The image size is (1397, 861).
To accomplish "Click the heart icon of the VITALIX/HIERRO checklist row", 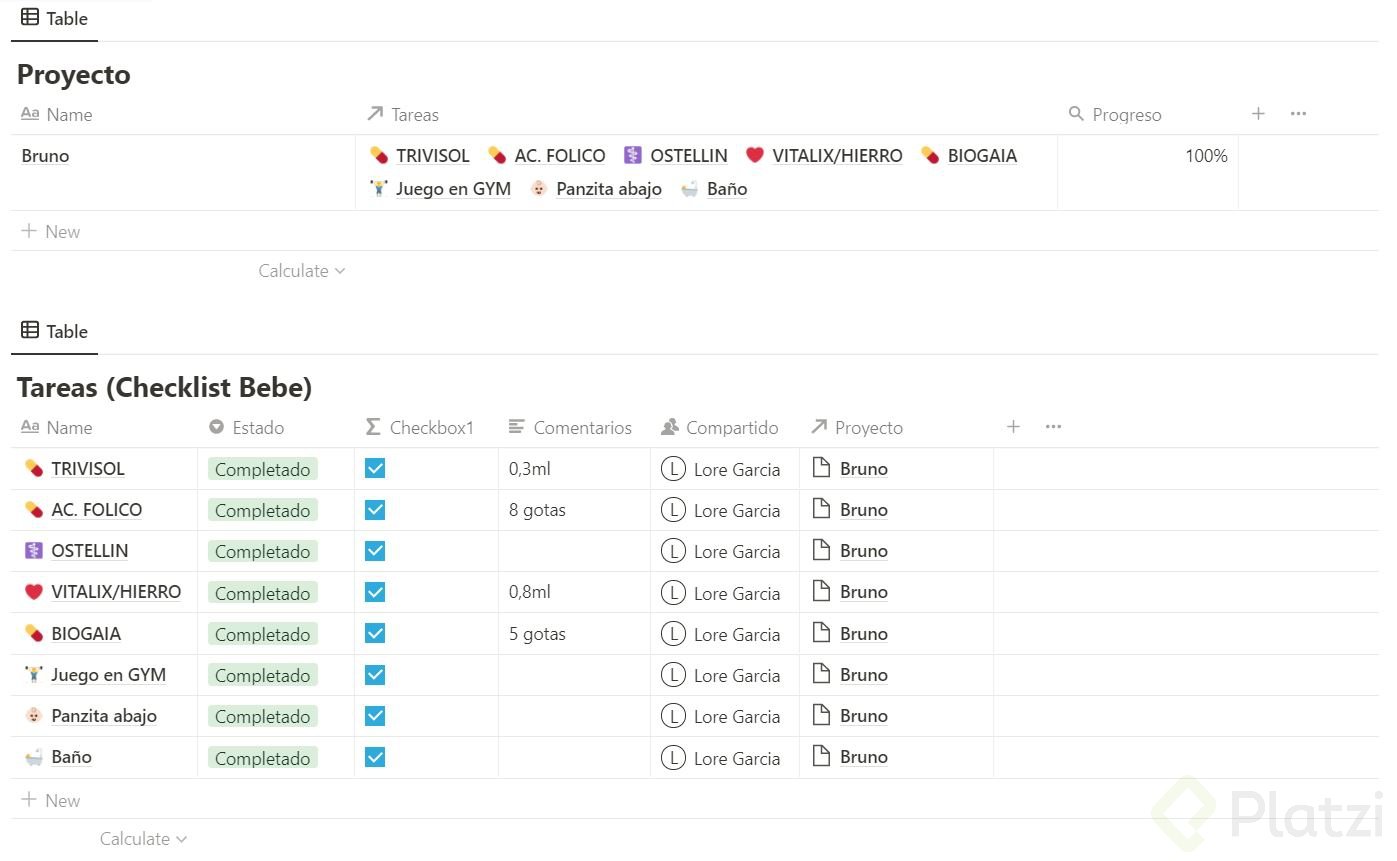I will tap(34, 592).
